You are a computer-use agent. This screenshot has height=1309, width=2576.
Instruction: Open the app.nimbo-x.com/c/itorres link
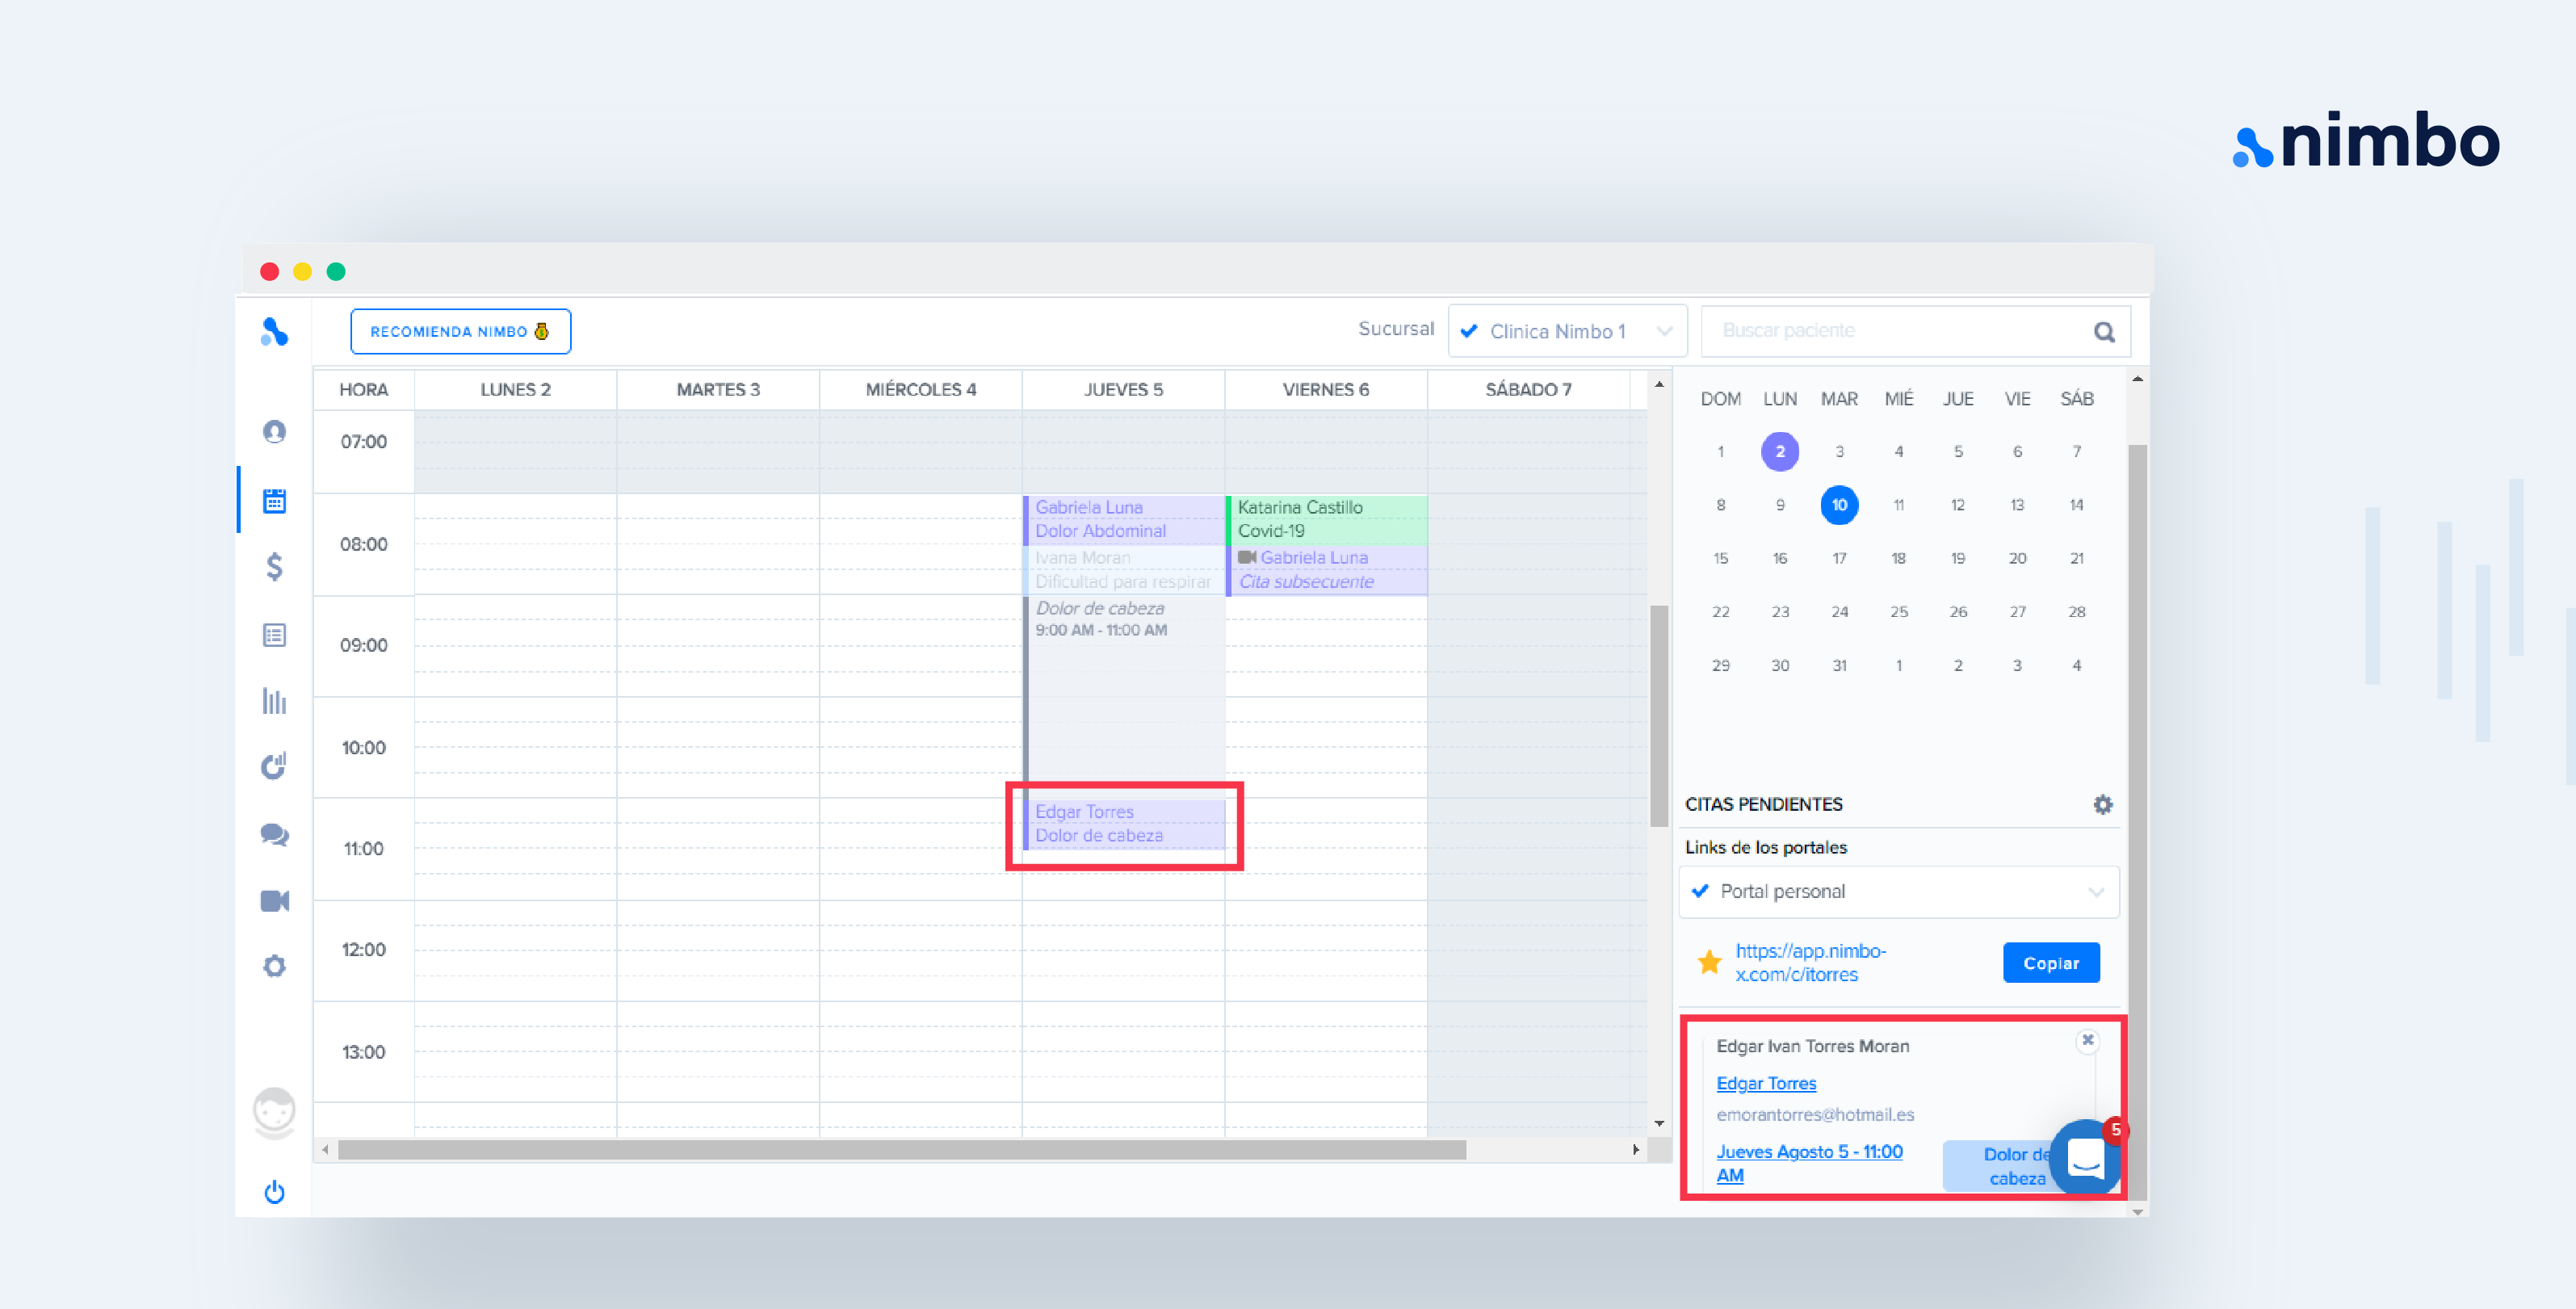pos(1810,962)
